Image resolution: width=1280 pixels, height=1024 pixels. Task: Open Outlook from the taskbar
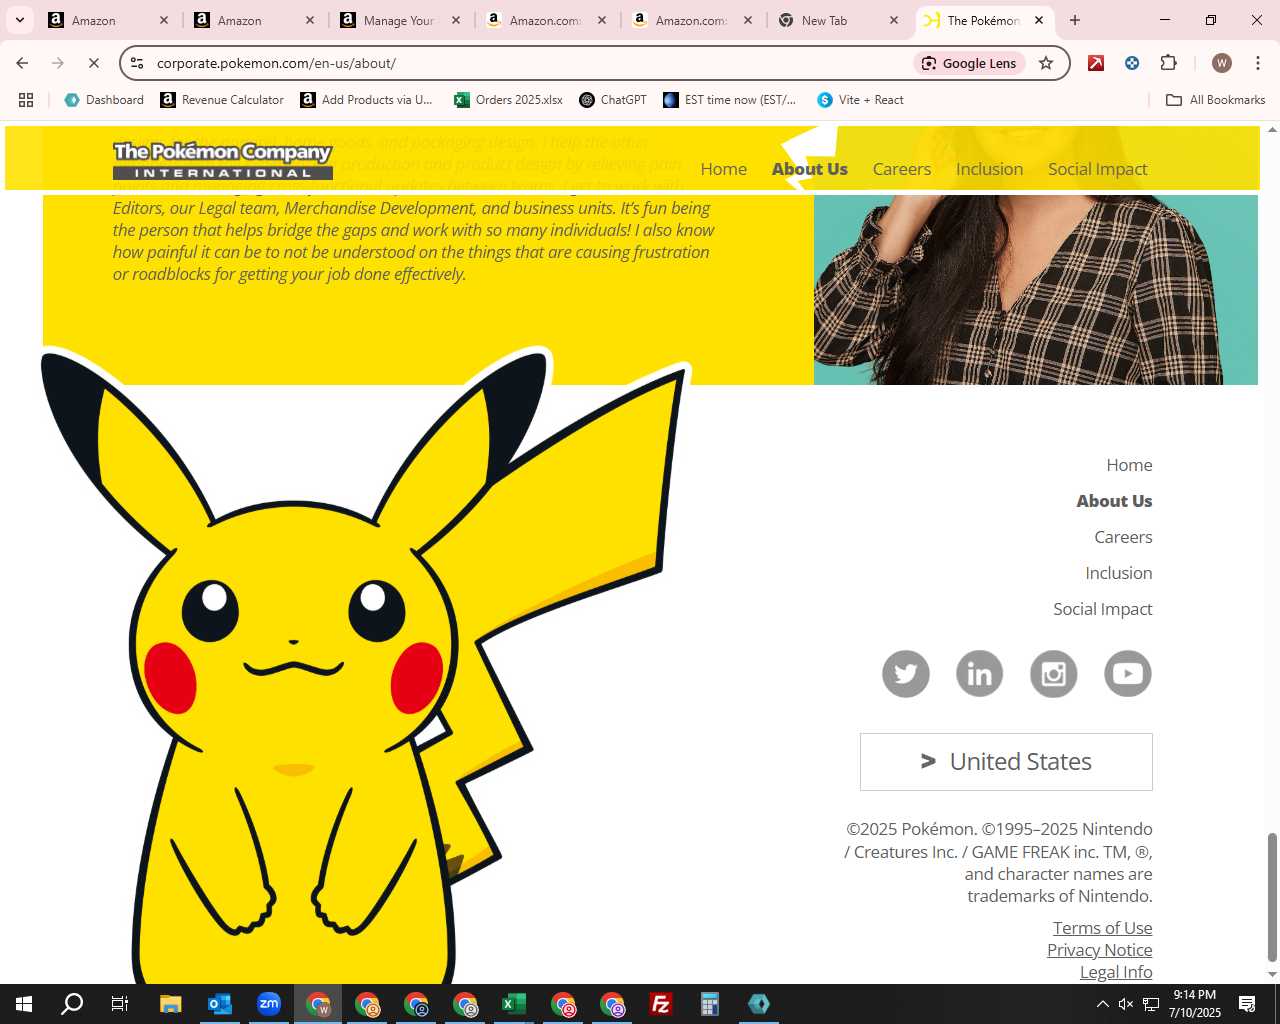click(220, 1004)
